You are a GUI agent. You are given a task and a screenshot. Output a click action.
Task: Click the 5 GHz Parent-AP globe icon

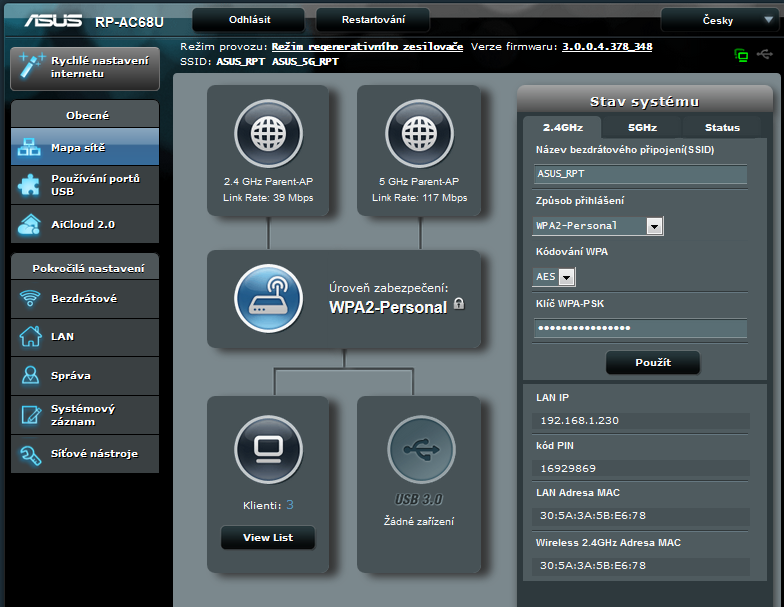coord(419,134)
